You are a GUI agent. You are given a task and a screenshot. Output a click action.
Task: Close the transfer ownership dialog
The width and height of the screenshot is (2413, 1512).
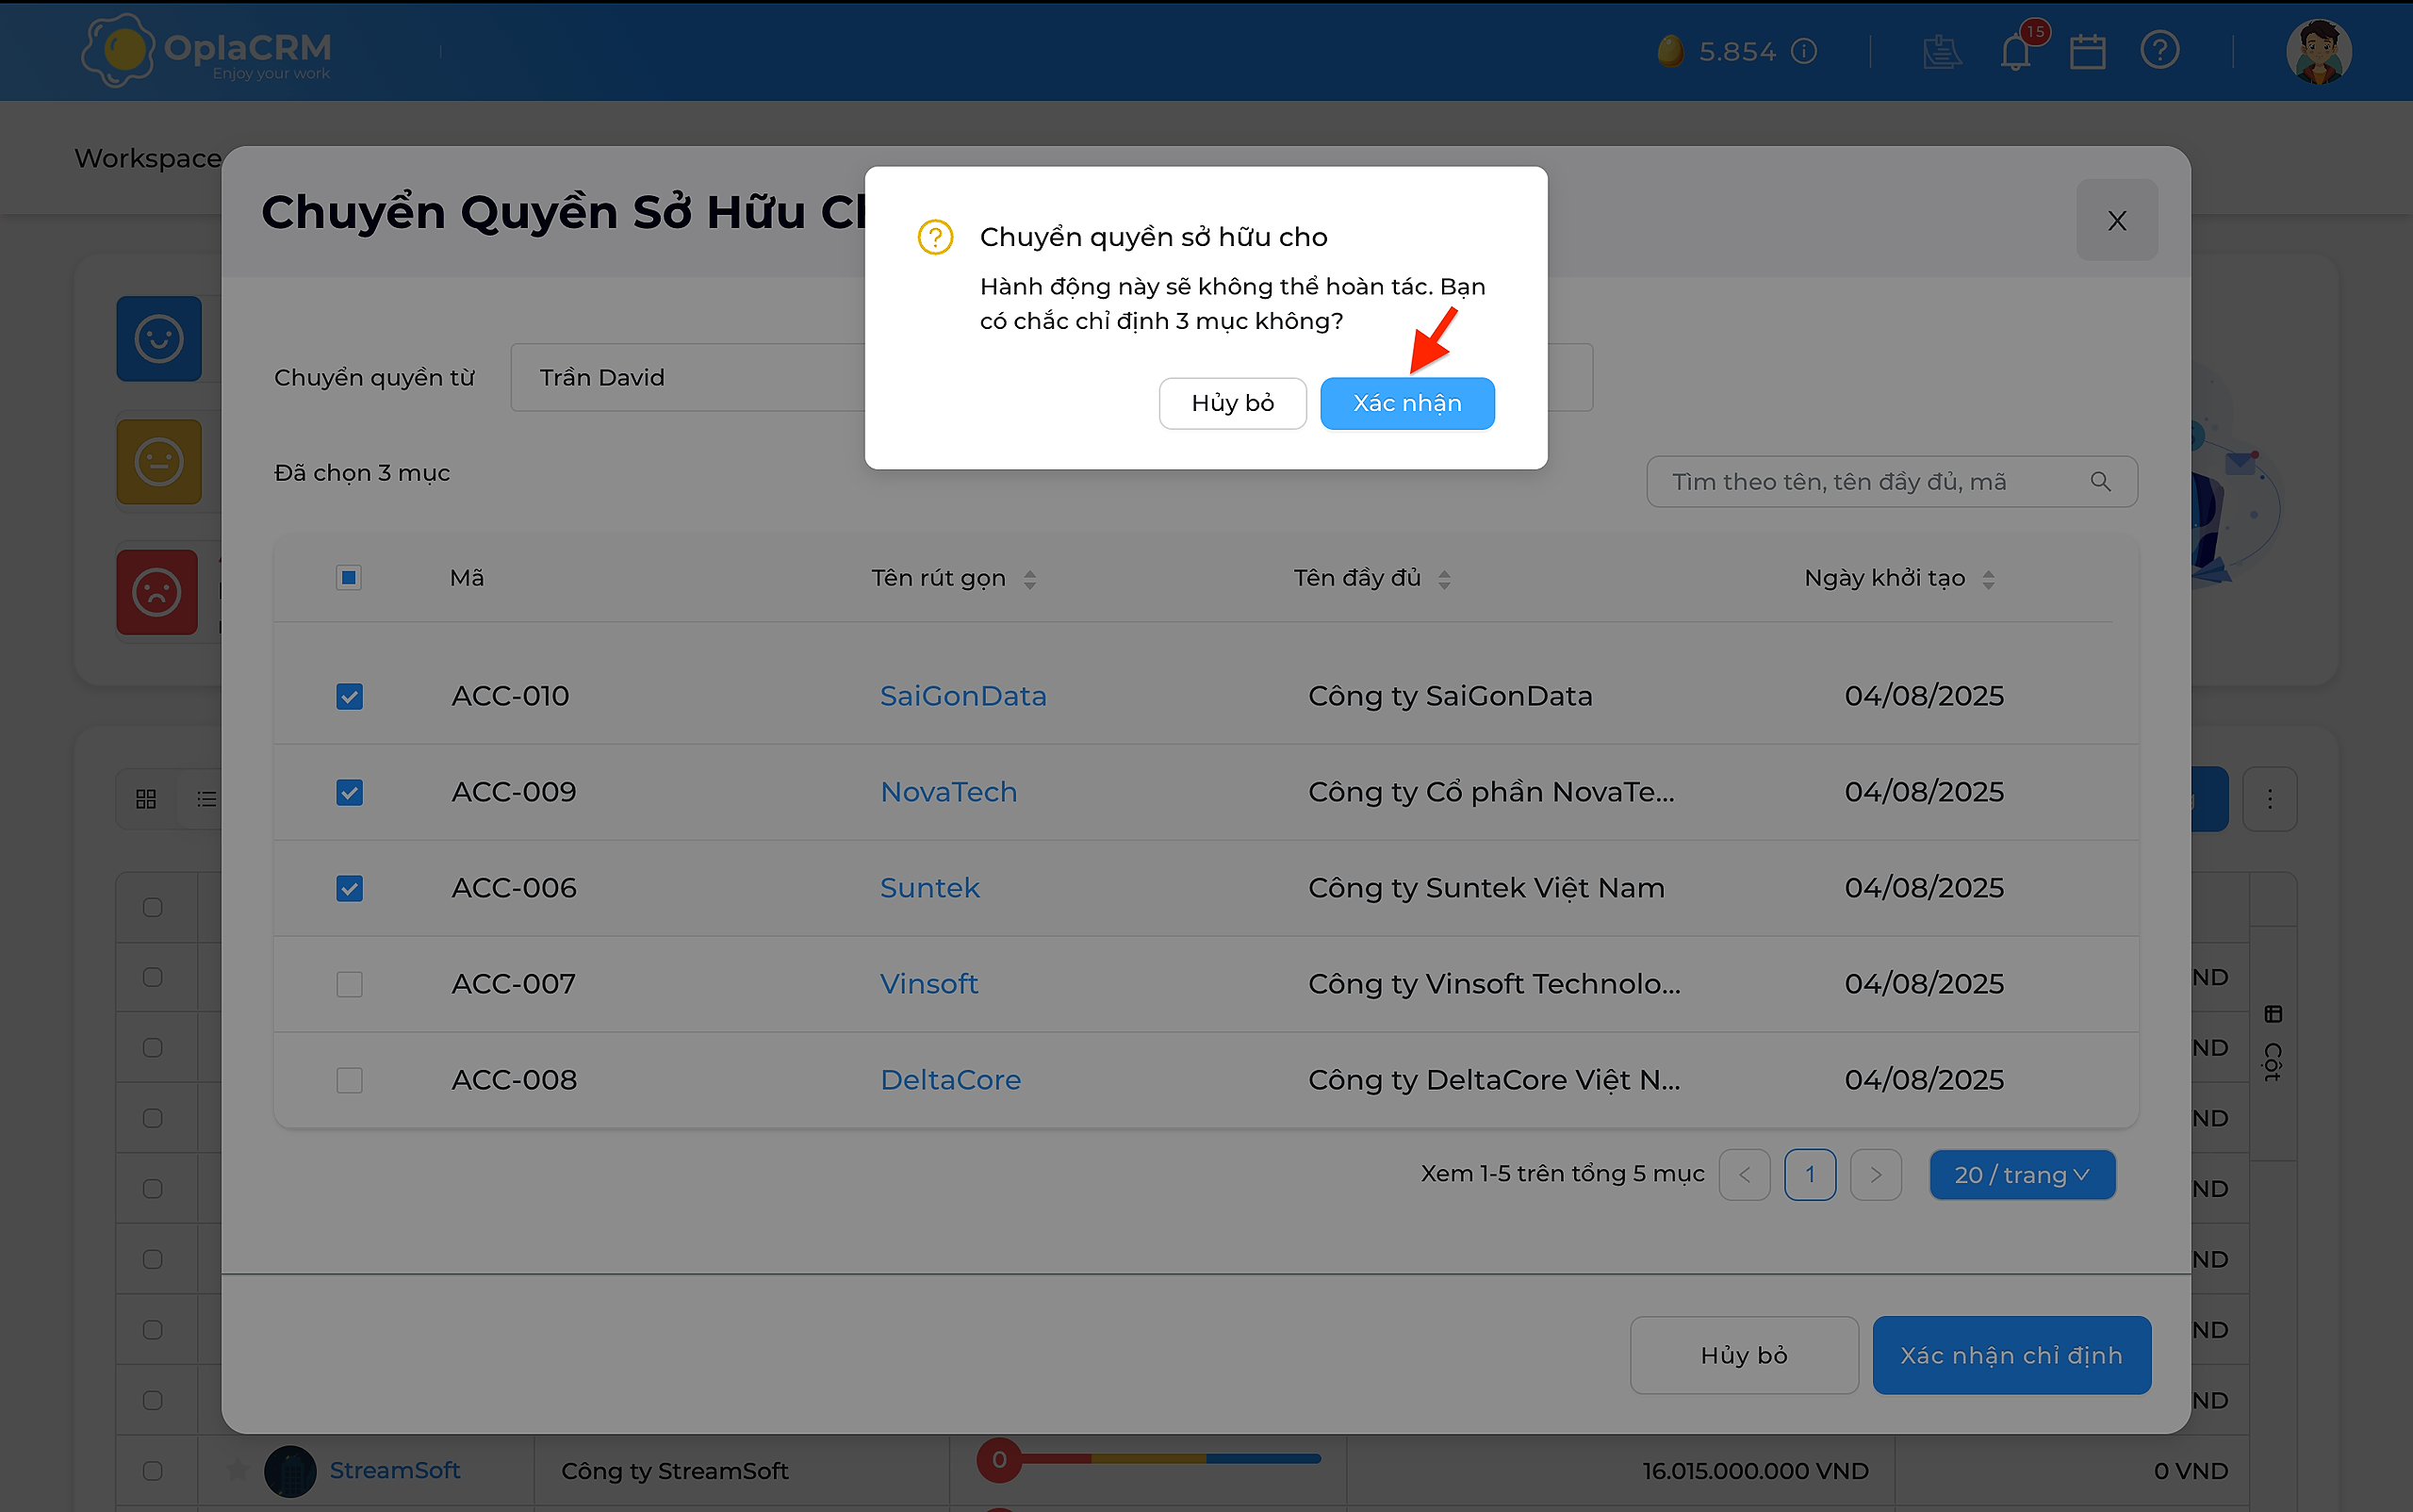pos(2117,220)
